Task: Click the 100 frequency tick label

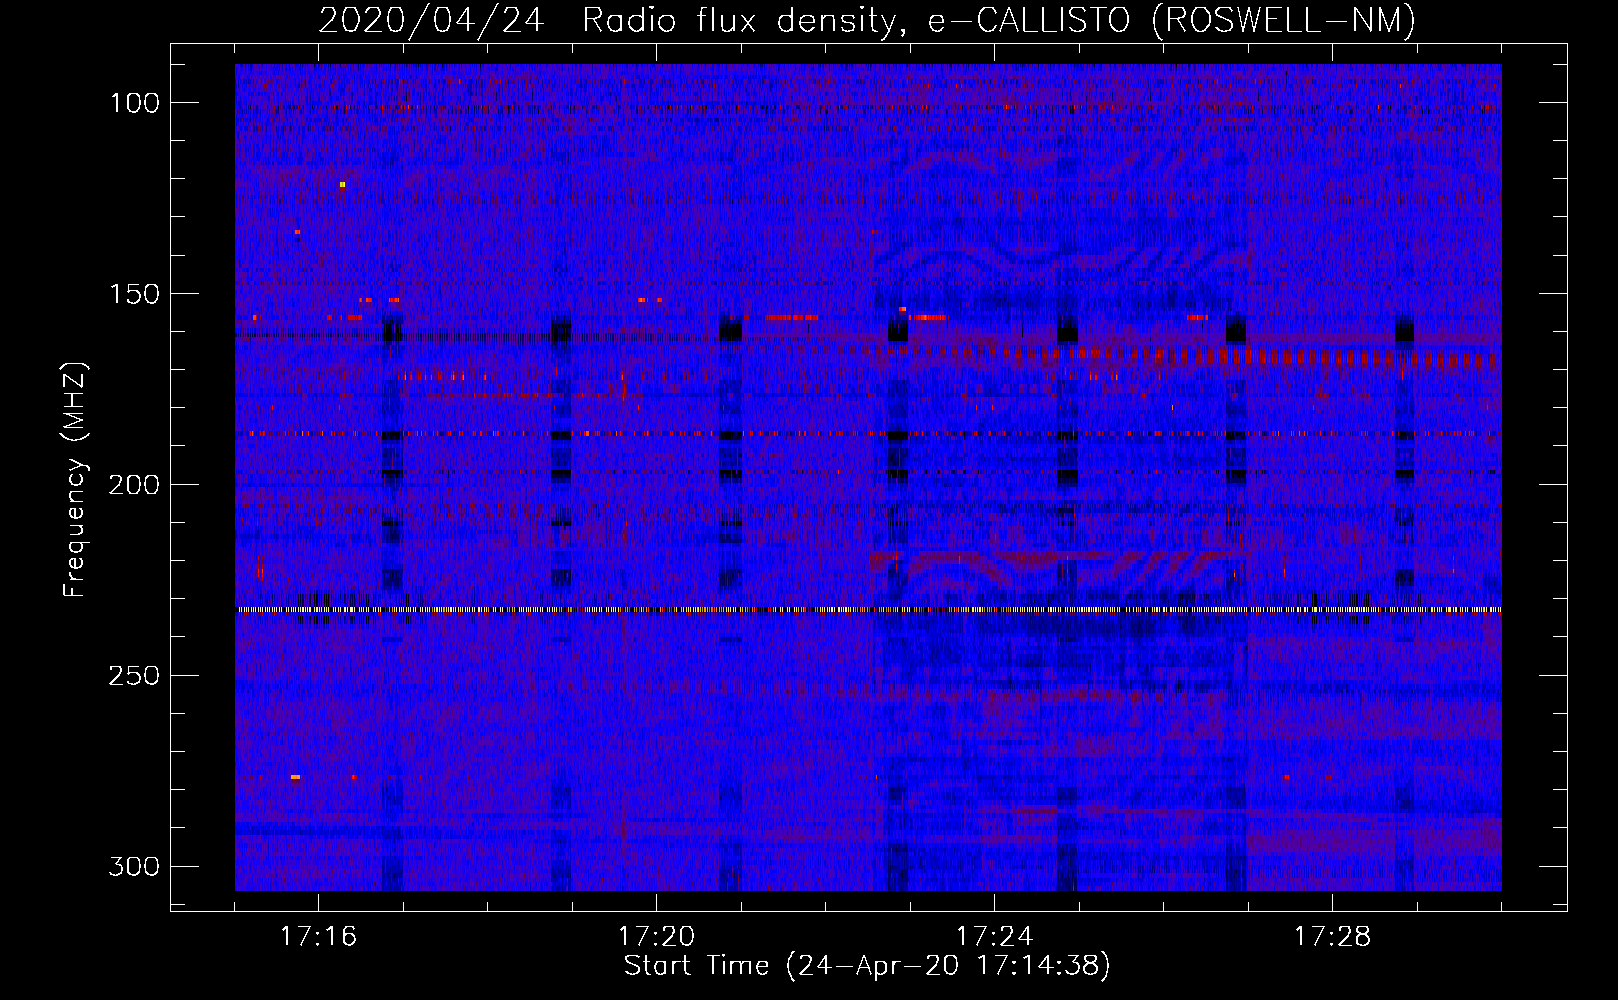Action: (x=134, y=103)
